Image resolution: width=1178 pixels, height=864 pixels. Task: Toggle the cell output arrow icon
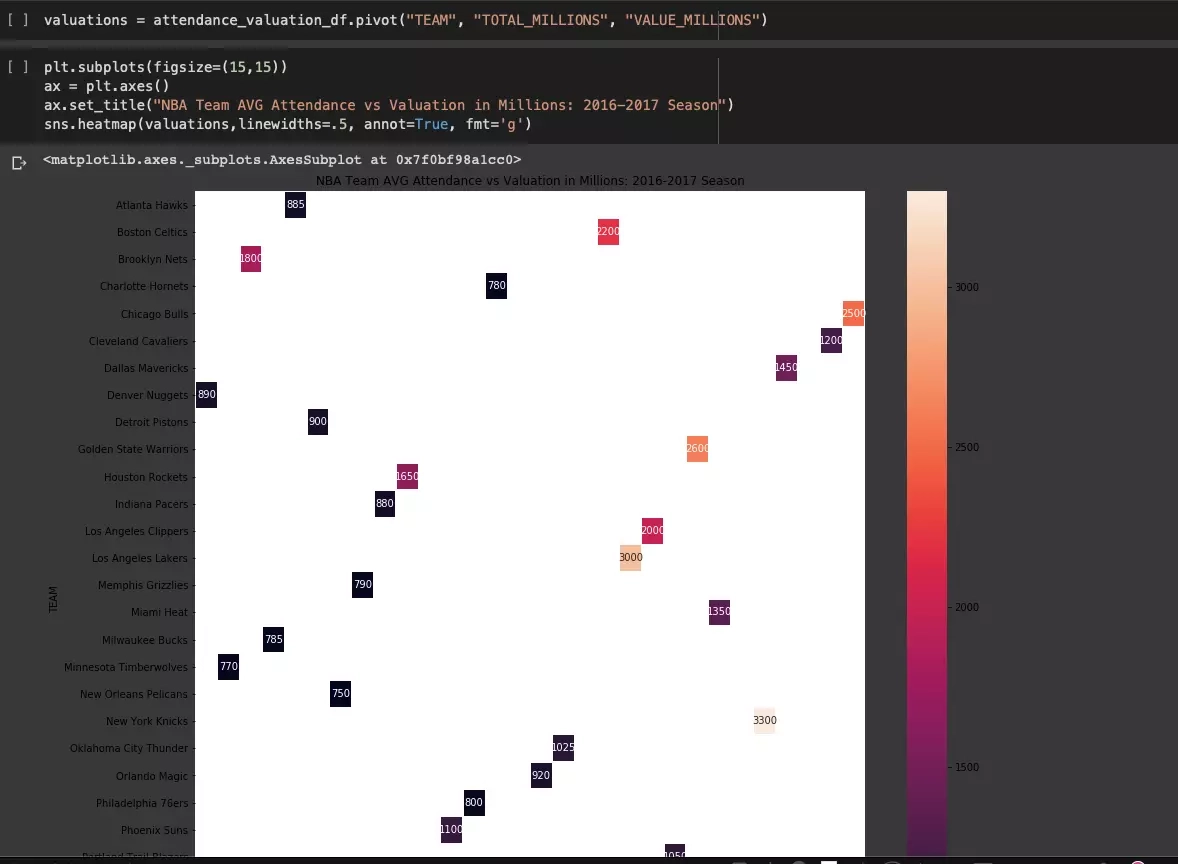20,163
